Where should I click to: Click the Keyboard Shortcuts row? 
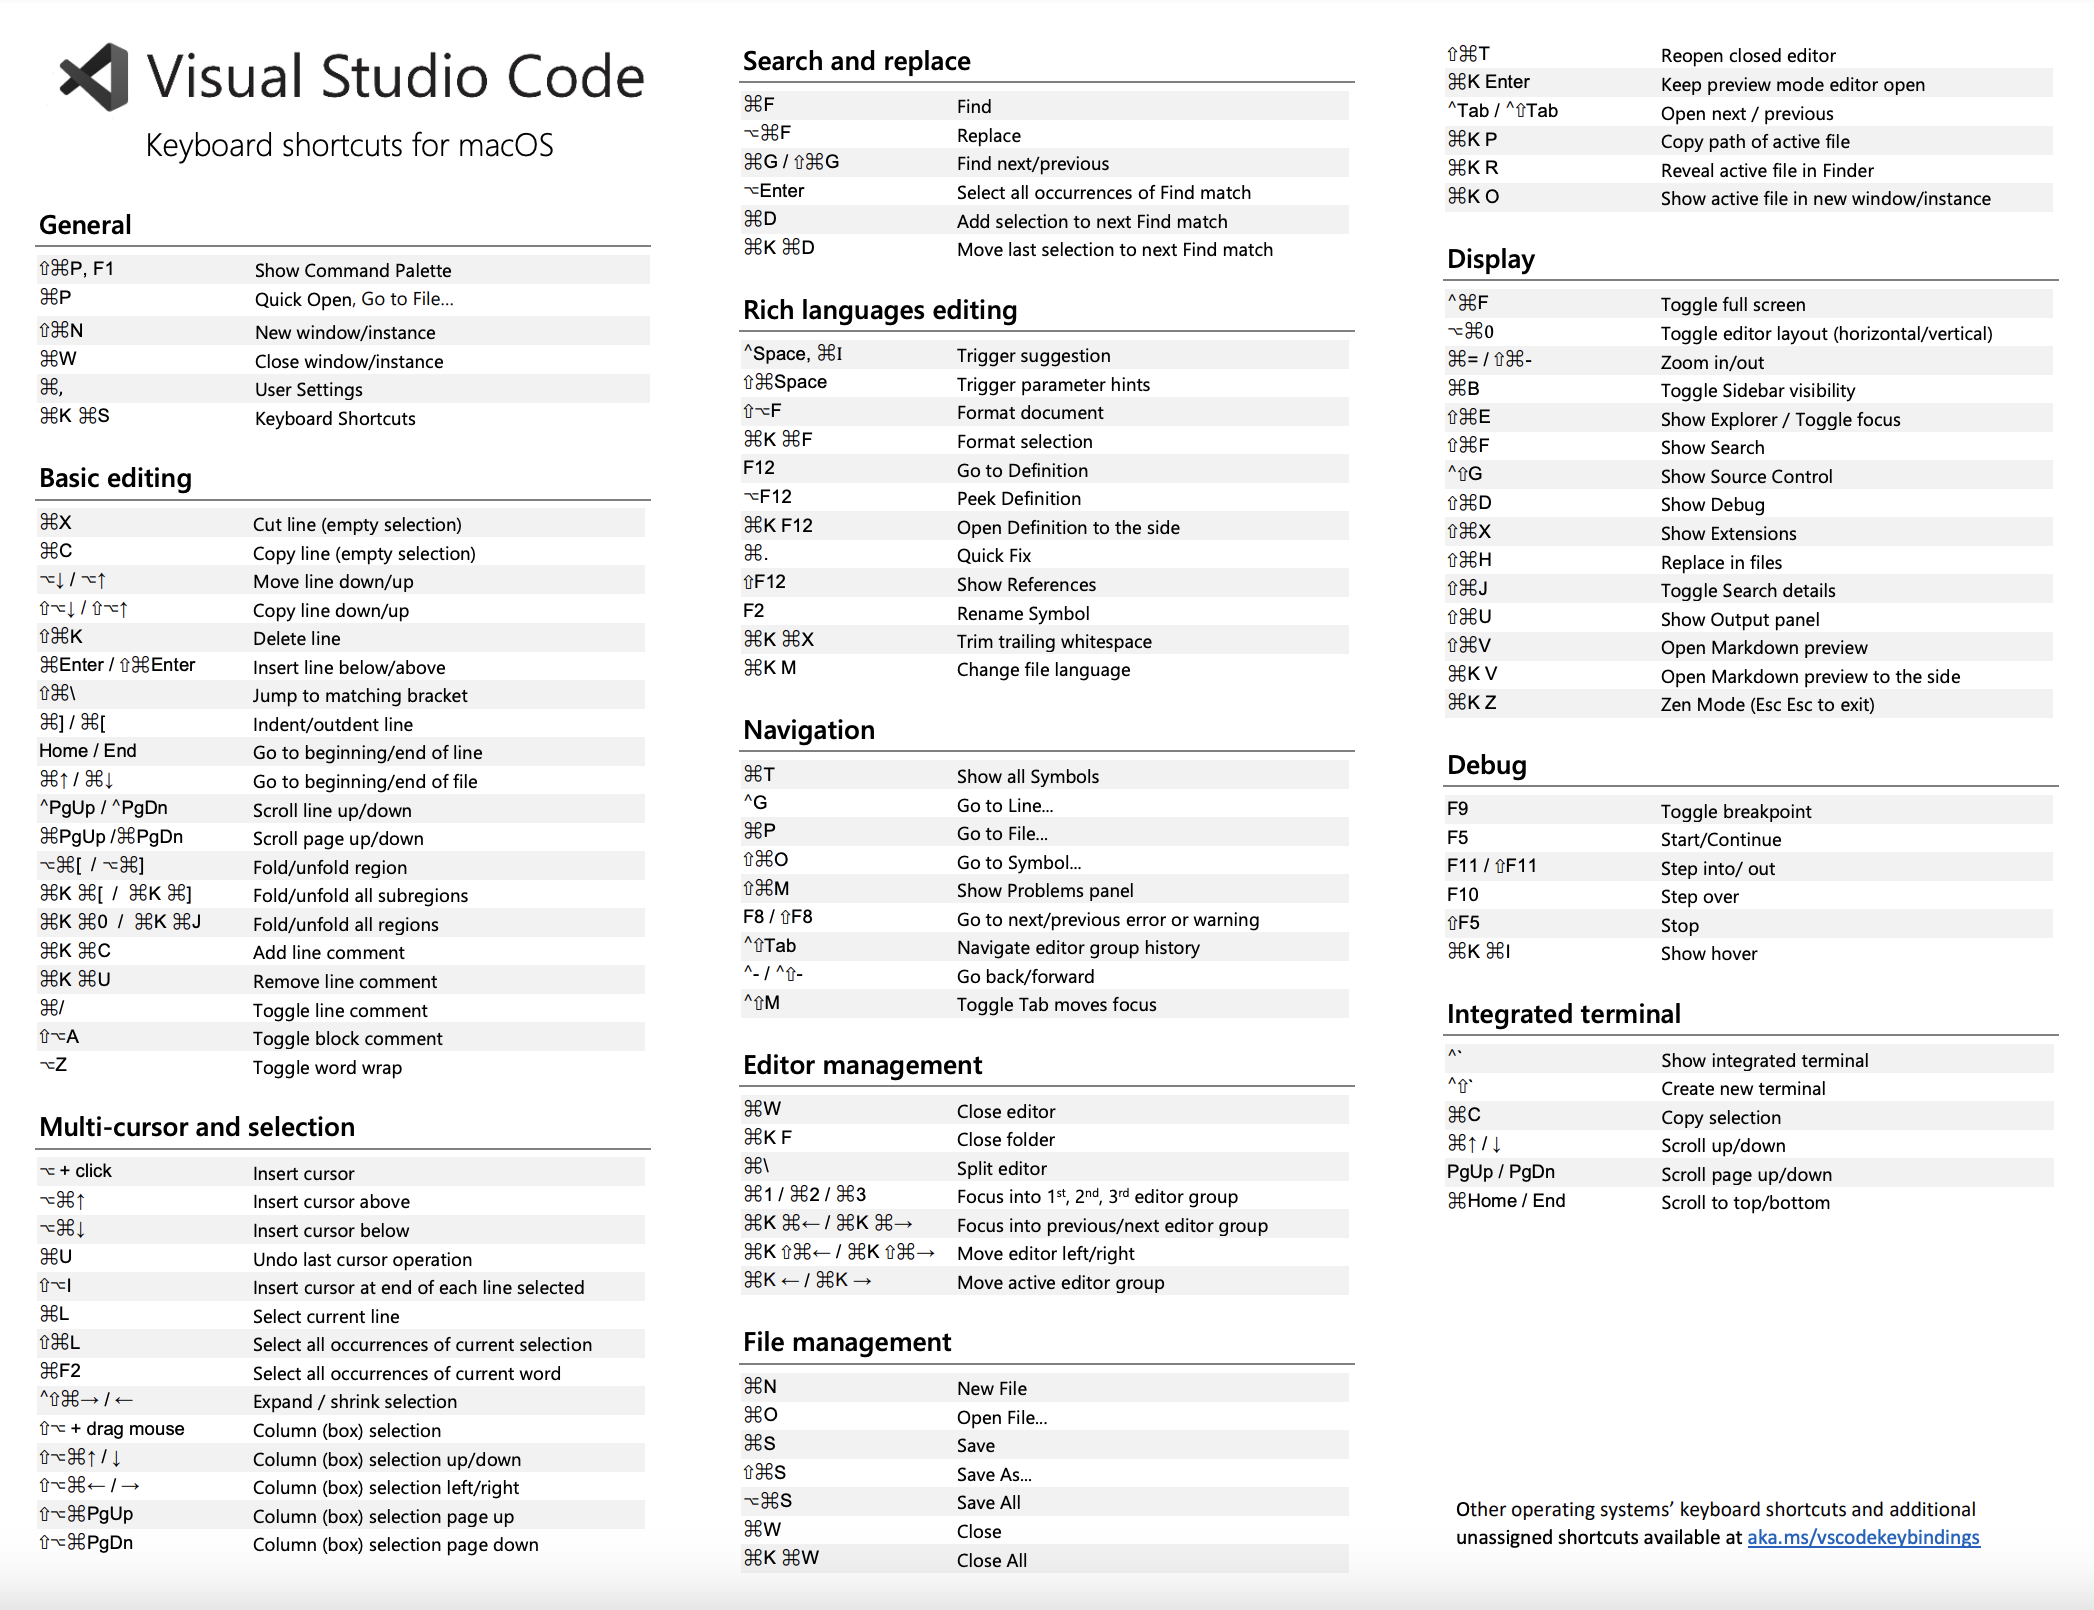click(335, 418)
